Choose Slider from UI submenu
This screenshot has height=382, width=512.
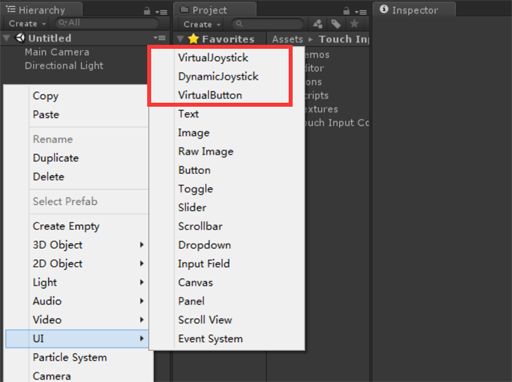[x=192, y=207]
